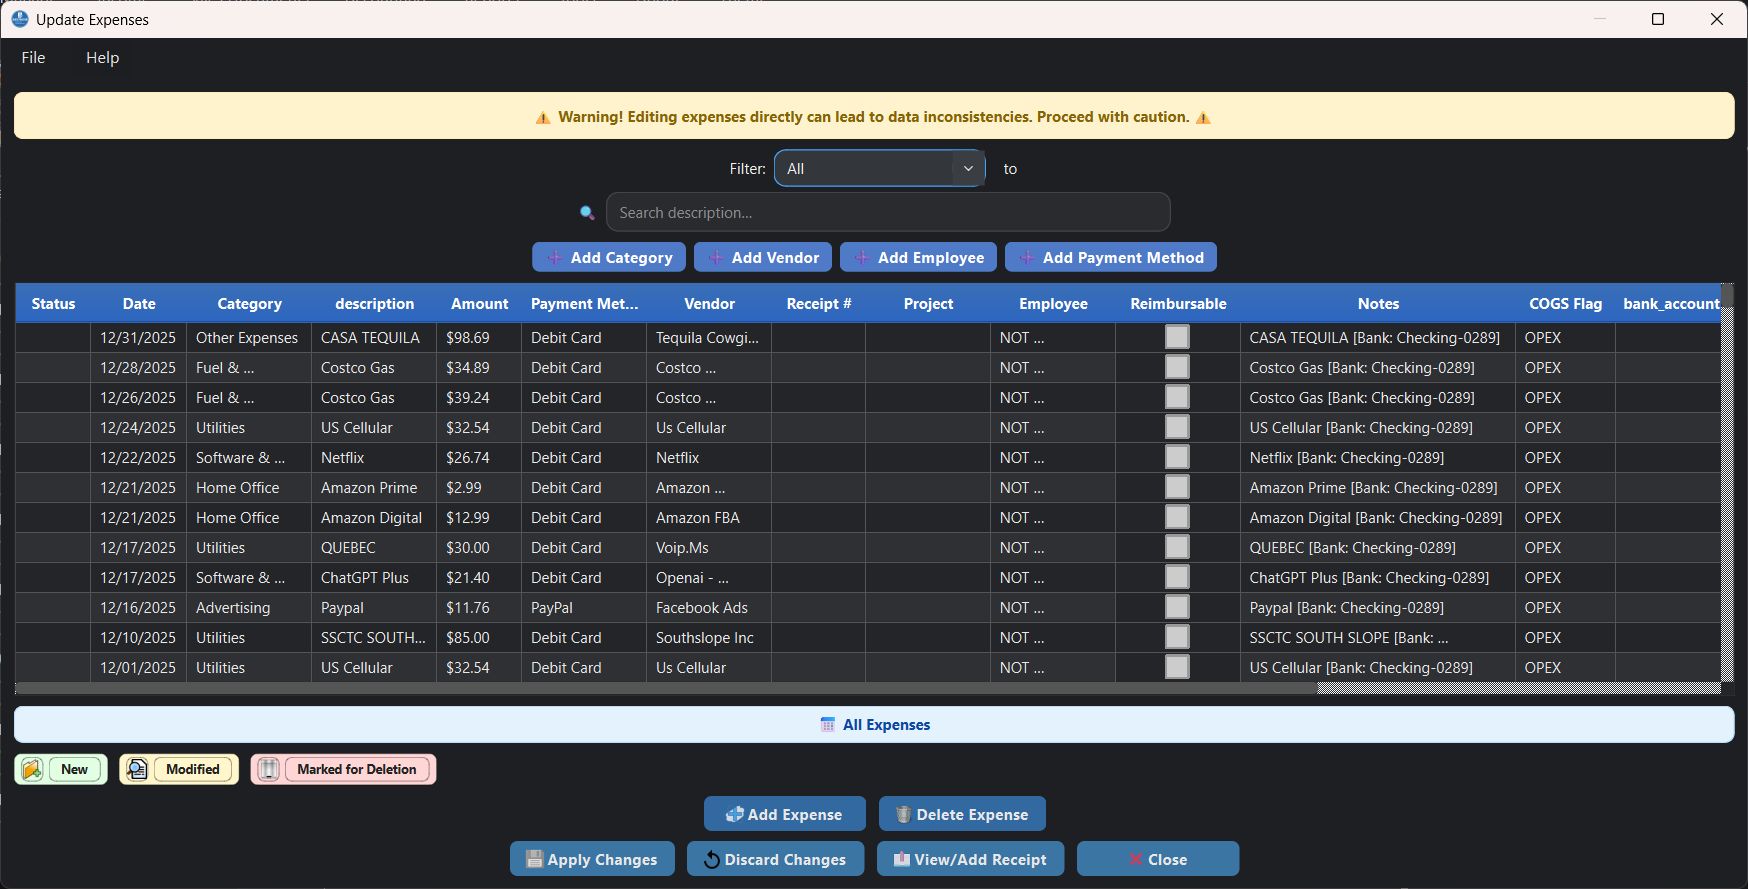Open the Filter dropdown set to All

pos(879,168)
